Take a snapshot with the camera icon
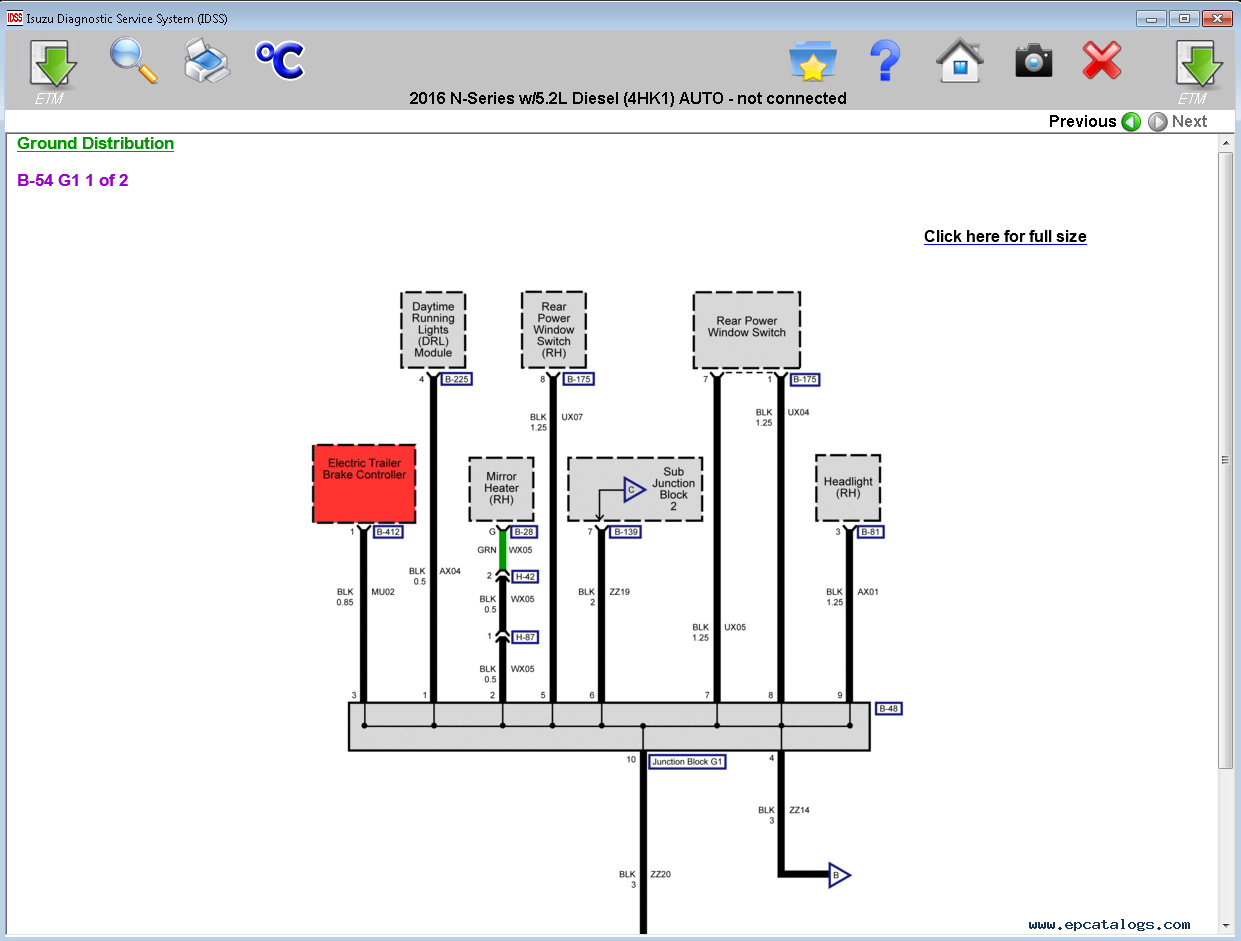1241x941 pixels. click(1034, 62)
